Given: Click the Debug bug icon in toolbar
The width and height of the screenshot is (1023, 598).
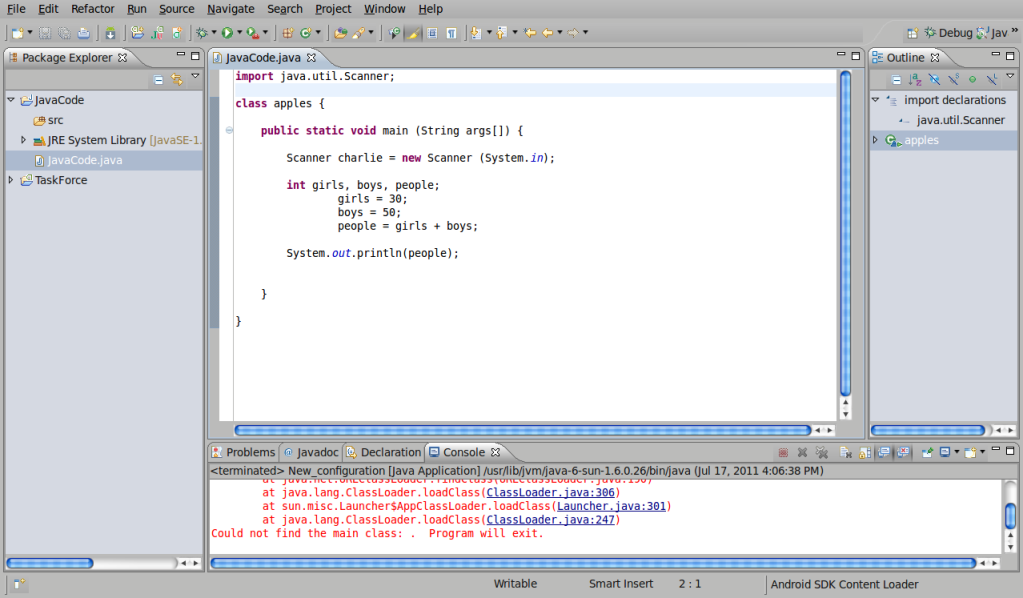Looking at the screenshot, I should coord(201,33).
